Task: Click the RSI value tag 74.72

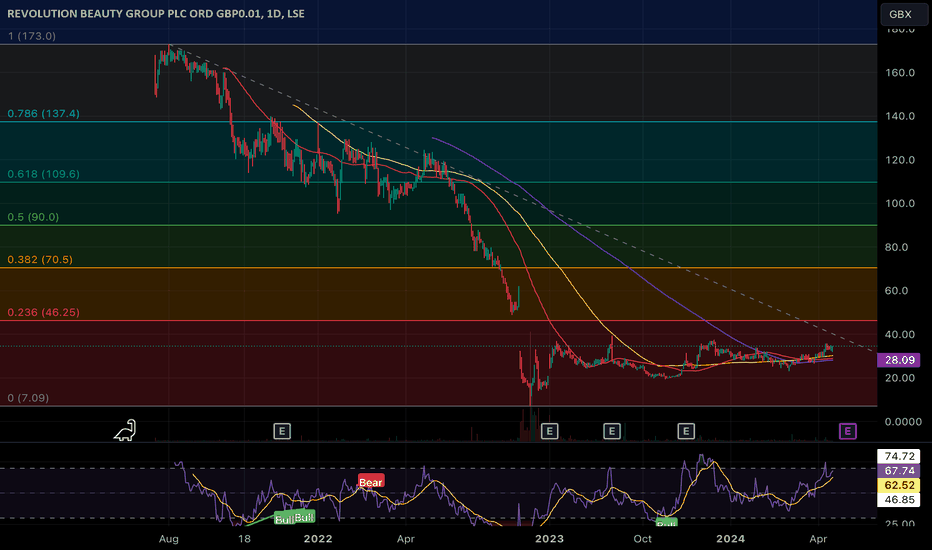Action: tap(899, 456)
